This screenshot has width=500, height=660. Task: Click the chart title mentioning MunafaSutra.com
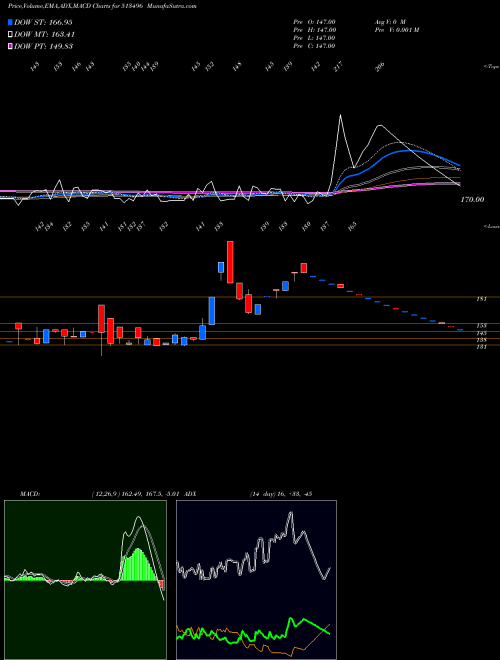click(x=102, y=6)
